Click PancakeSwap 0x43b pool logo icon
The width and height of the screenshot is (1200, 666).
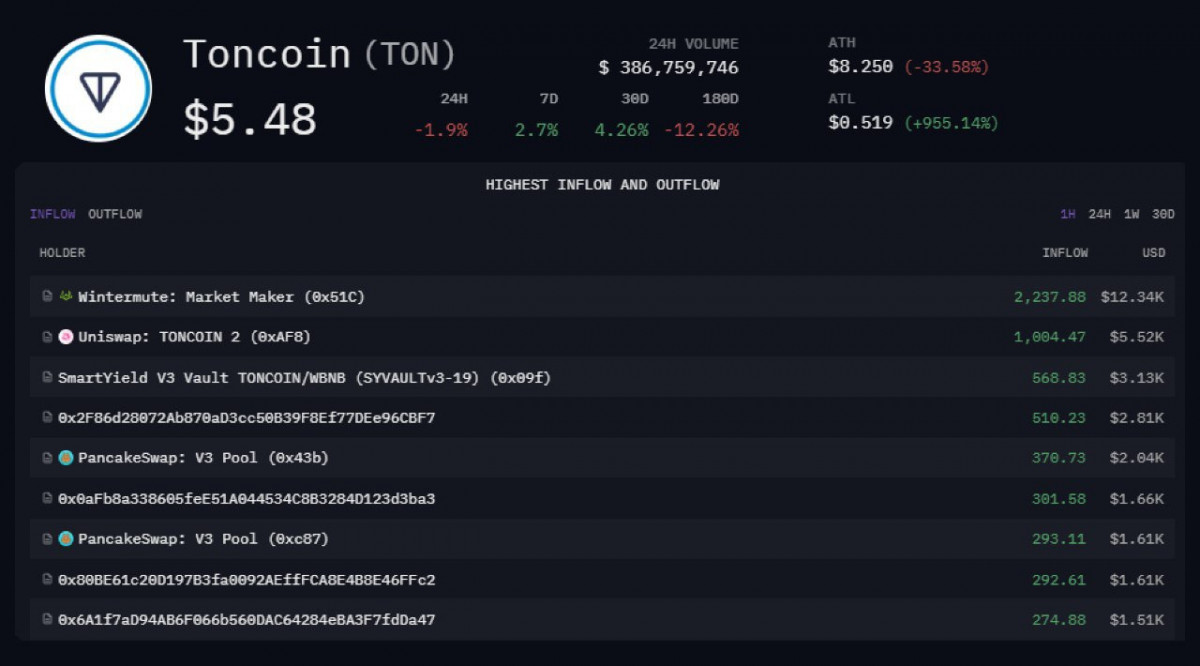point(66,458)
